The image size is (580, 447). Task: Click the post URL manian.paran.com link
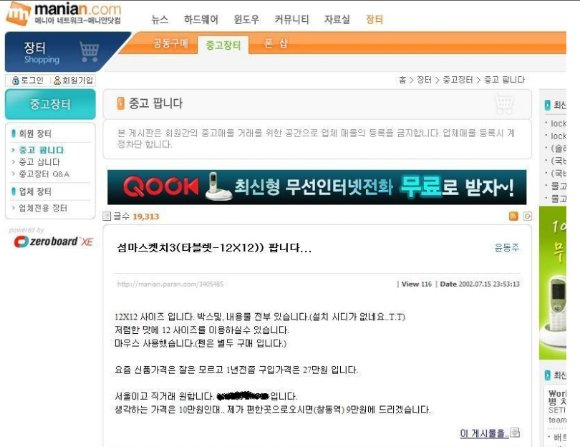tap(170, 284)
